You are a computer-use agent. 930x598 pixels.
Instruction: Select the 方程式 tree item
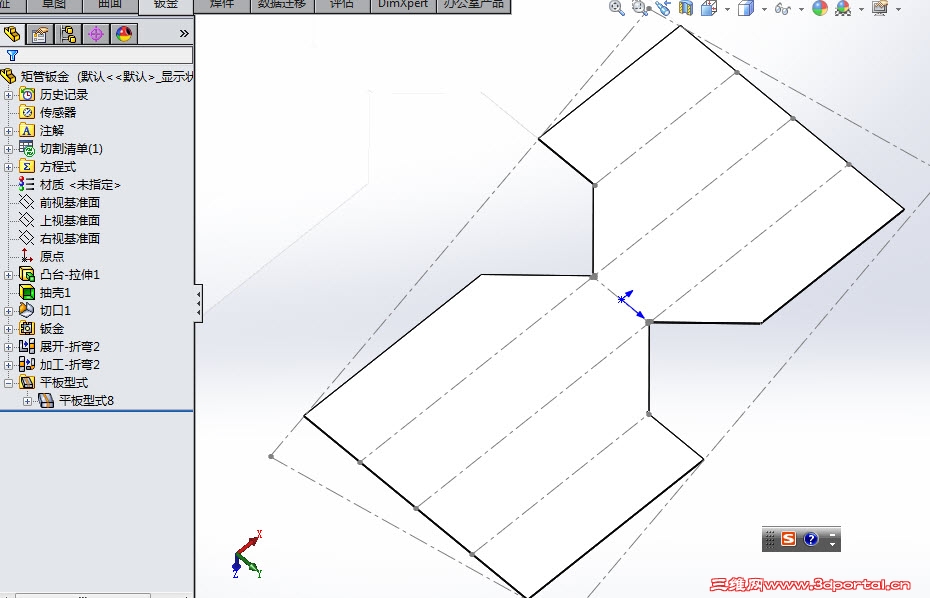(58, 167)
